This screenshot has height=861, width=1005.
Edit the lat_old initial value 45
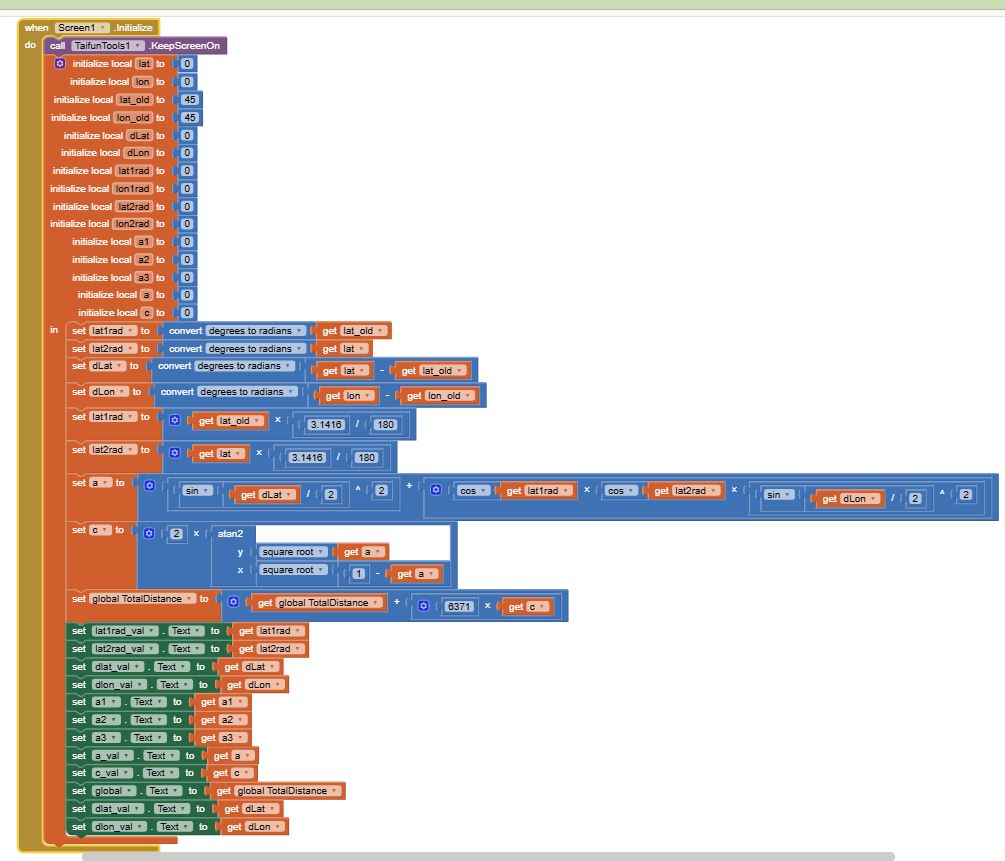pyautogui.click(x=189, y=99)
